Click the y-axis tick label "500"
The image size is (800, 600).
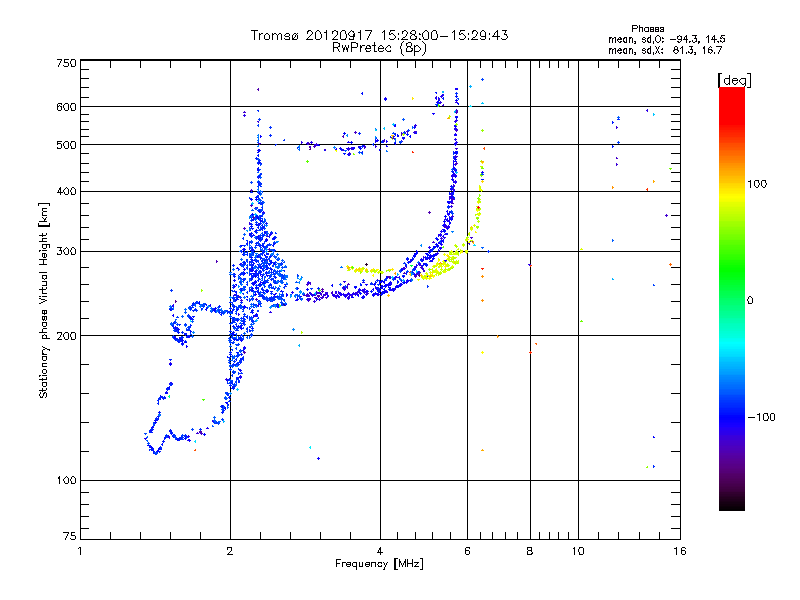(66, 145)
